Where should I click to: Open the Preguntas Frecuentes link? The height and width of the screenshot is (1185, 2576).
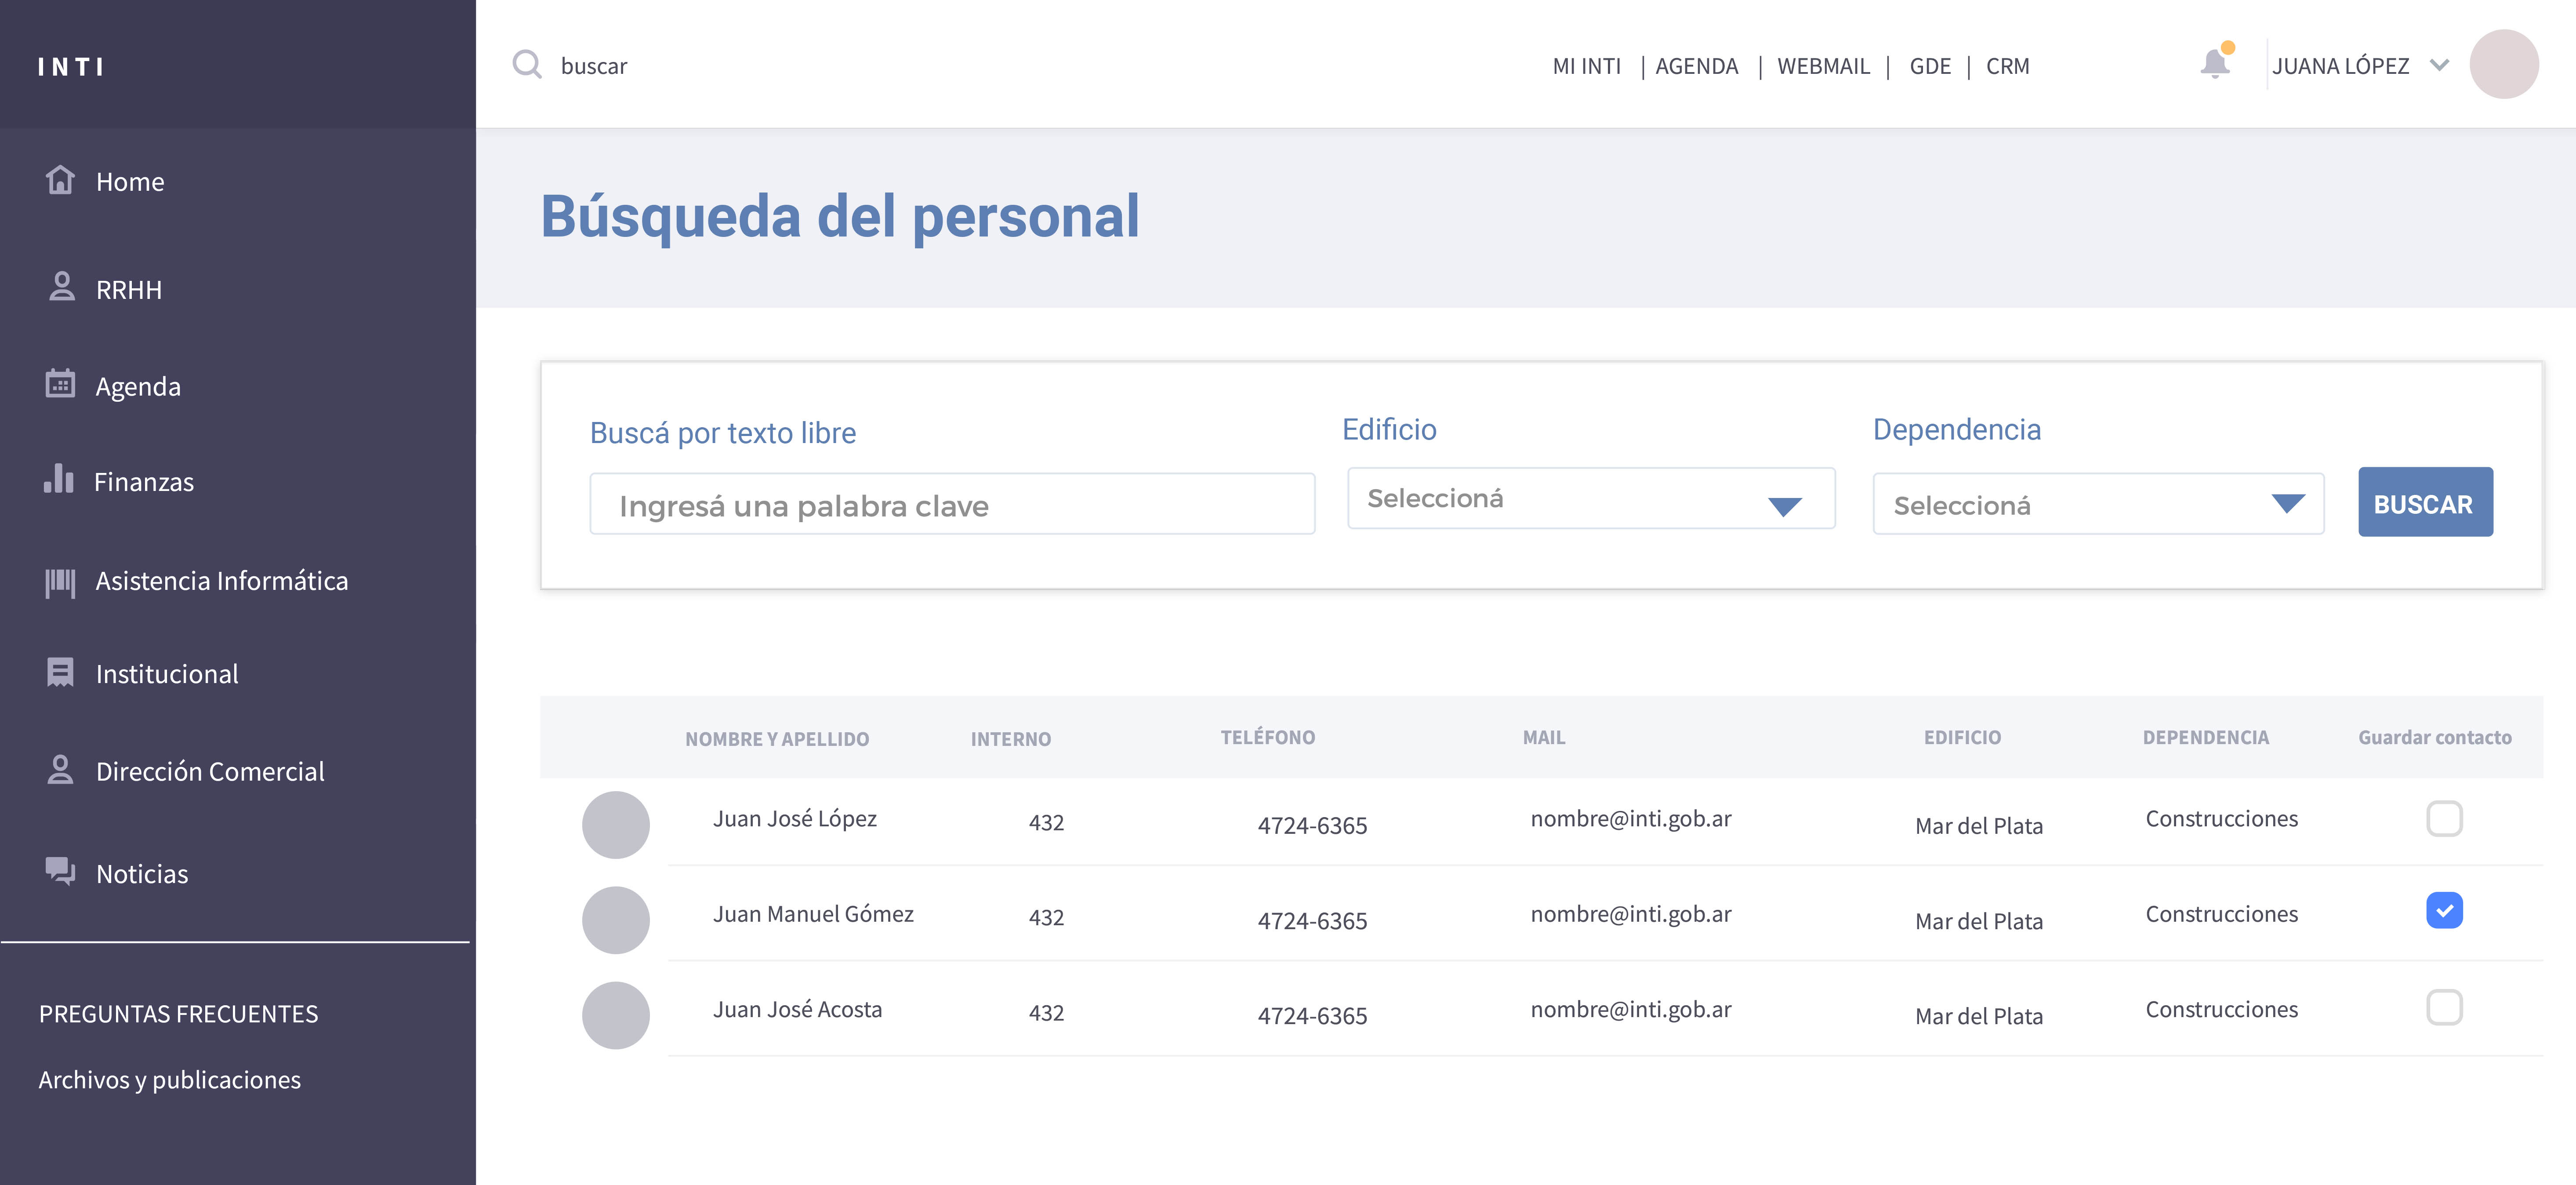click(x=178, y=1014)
